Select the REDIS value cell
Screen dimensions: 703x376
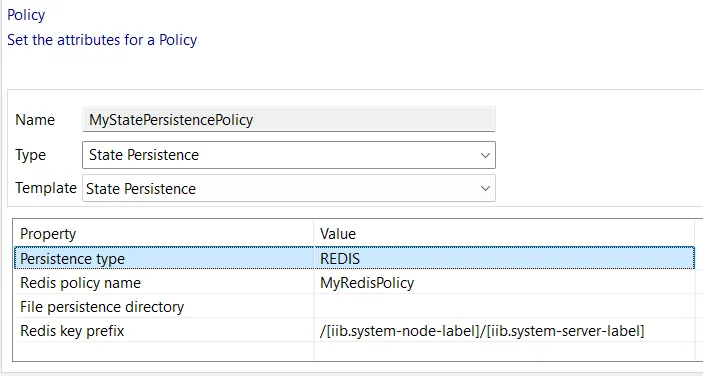click(x=504, y=259)
